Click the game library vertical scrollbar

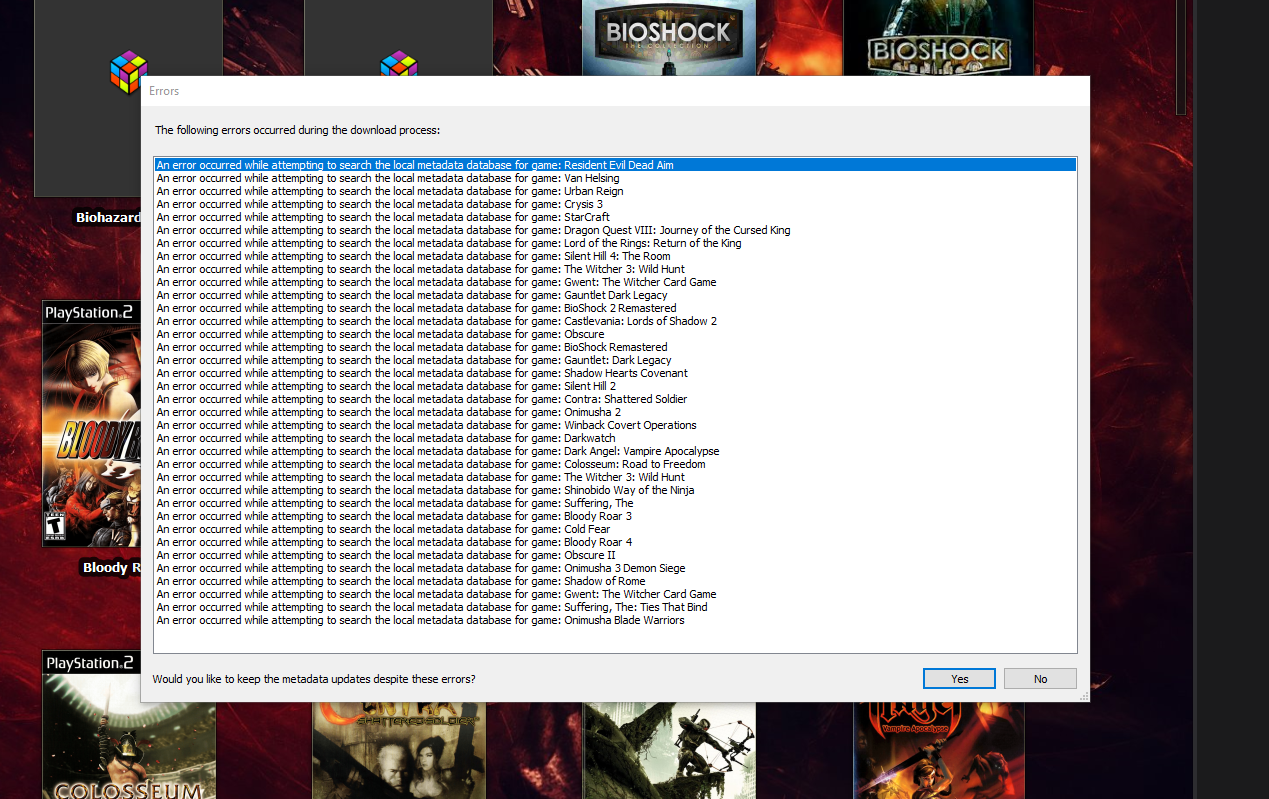click(1181, 57)
